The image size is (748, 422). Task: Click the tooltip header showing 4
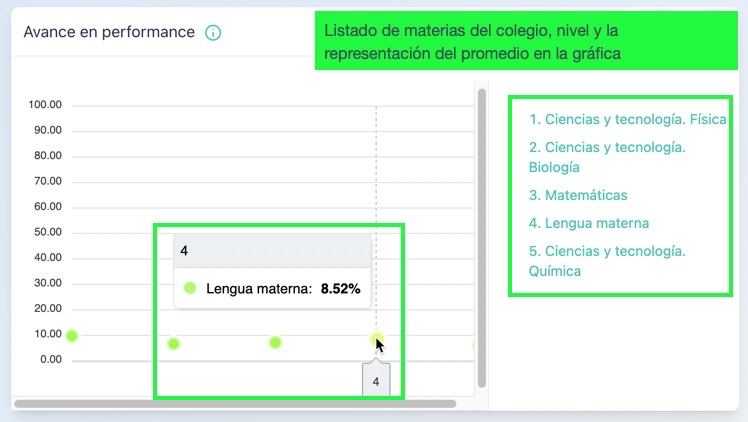[271, 250]
